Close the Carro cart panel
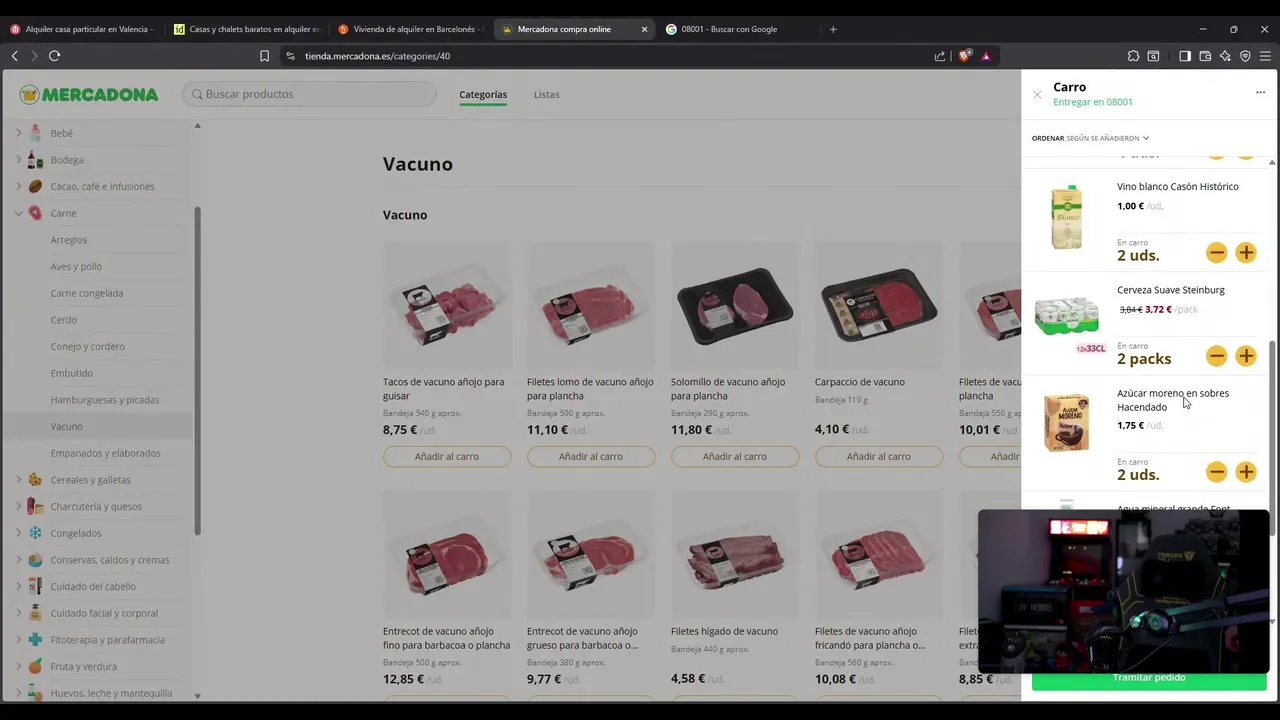The height and width of the screenshot is (720, 1280). click(1037, 95)
